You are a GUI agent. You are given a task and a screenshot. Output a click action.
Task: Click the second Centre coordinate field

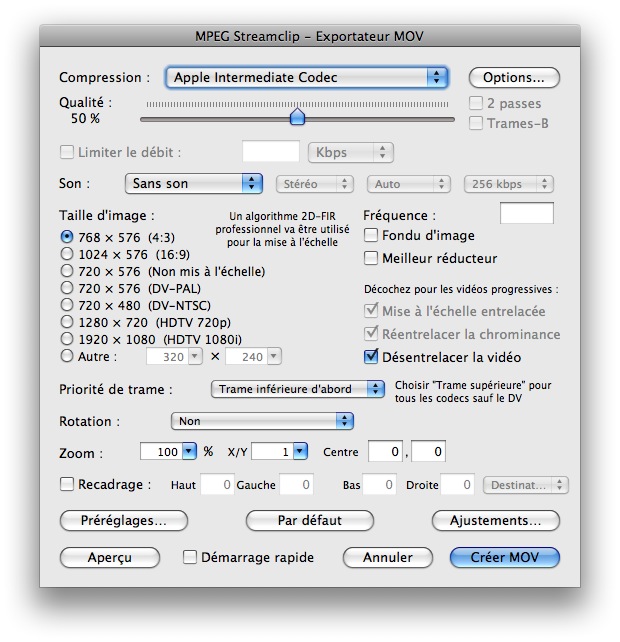click(428, 451)
